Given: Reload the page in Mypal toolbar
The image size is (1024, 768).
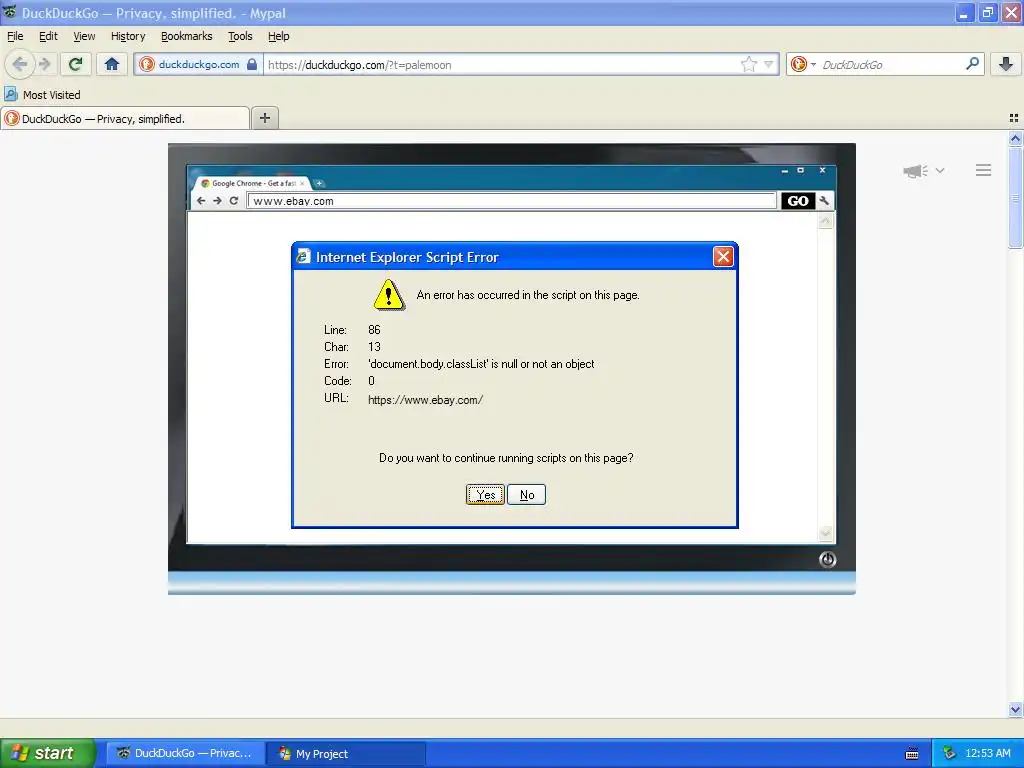Looking at the screenshot, I should (x=75, y=64).
